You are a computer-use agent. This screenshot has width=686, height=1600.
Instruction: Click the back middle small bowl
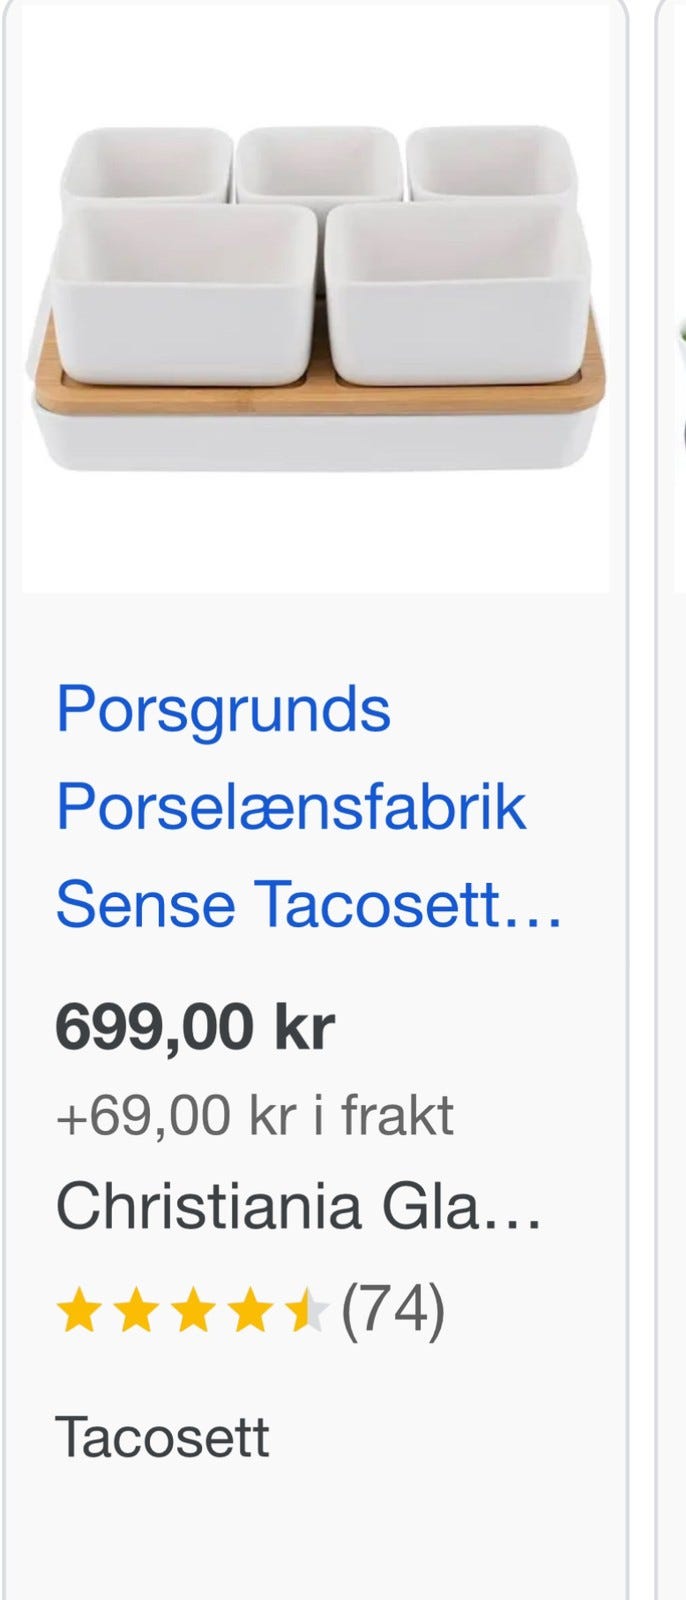click(x=320, y=165)
